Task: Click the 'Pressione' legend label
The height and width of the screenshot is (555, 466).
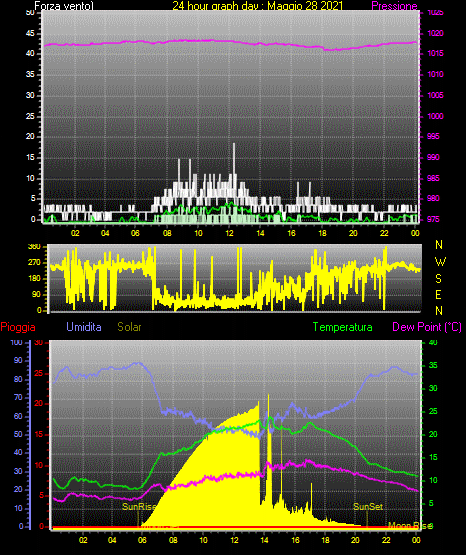Action: [394, 6]
